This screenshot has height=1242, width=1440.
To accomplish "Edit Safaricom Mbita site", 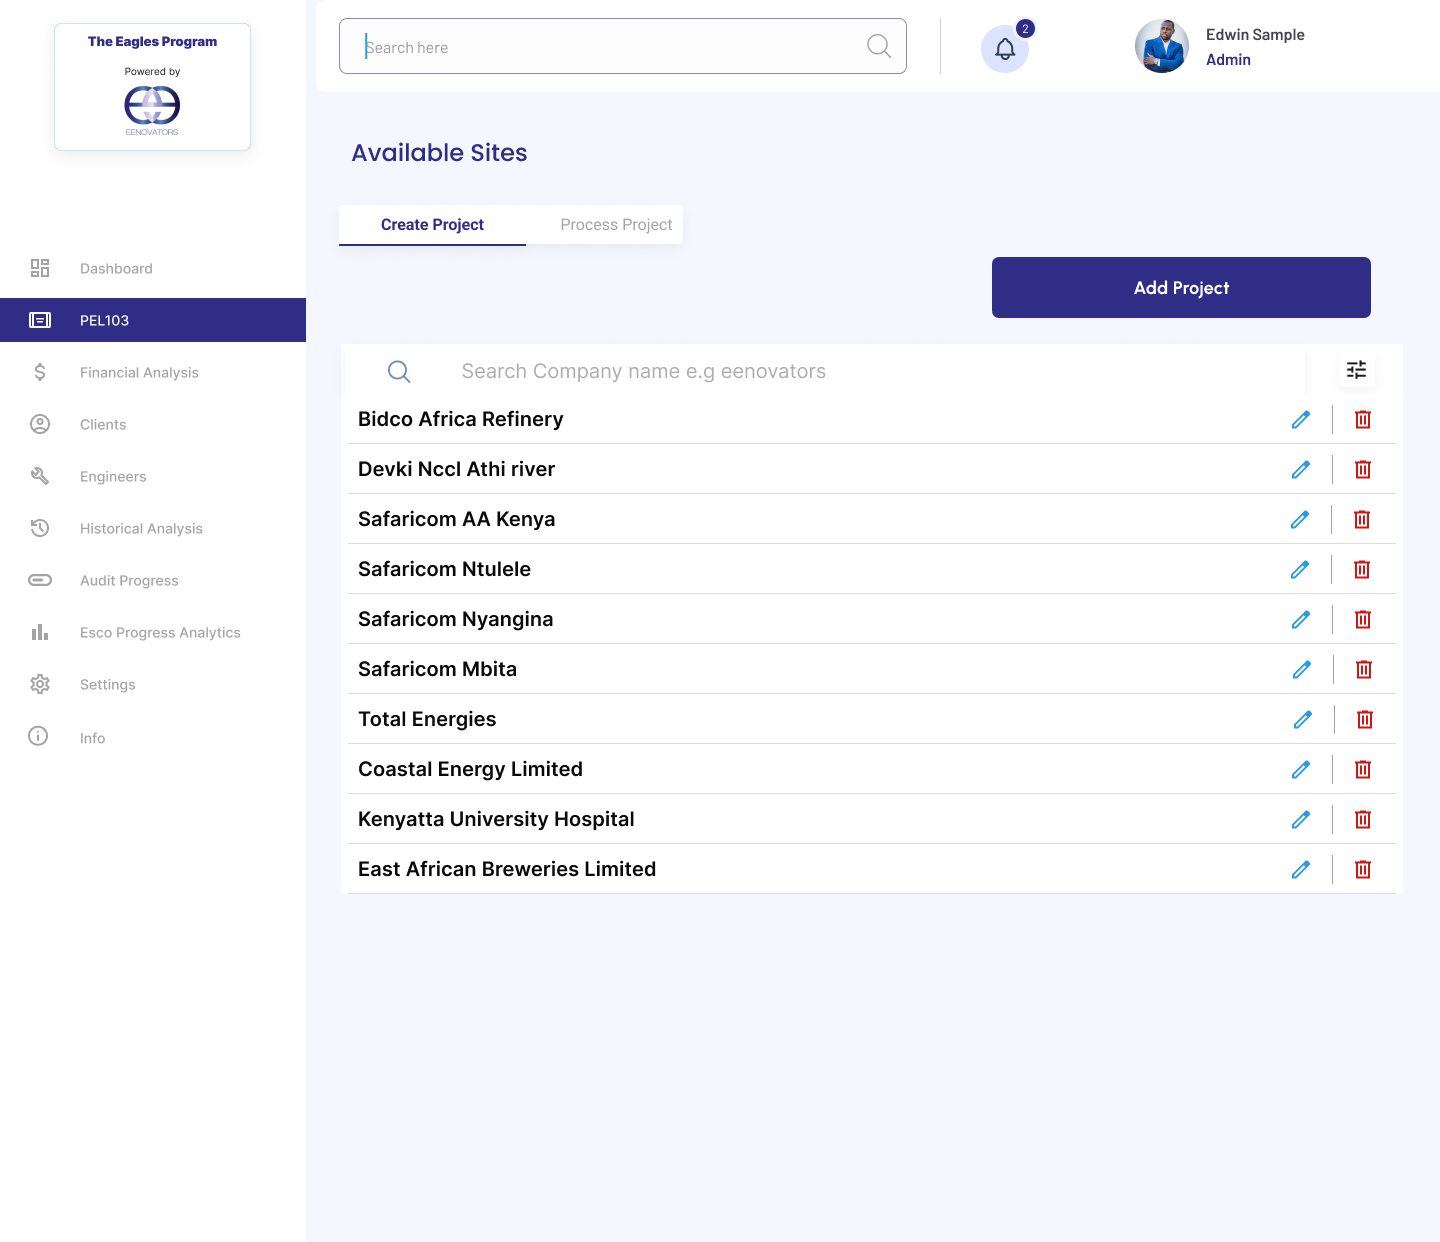I will [x=1301, y=669].
